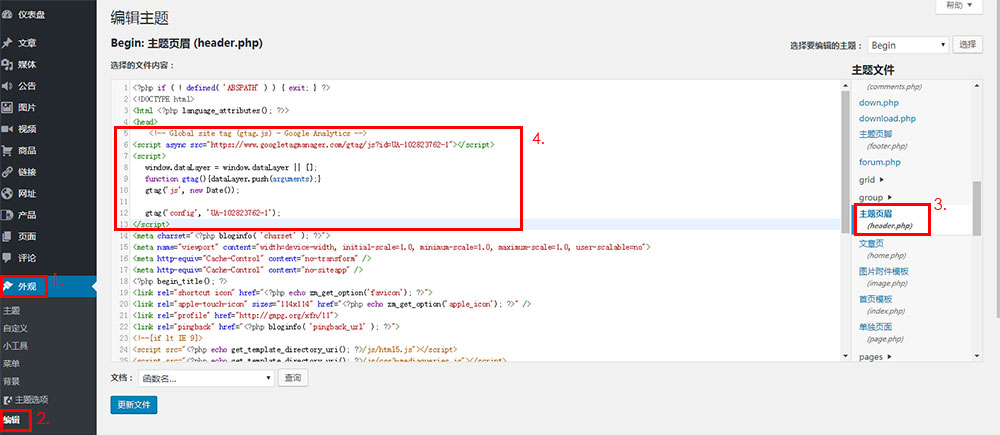Screen dimensions: 1000x435
Task: Click the googletagmanager script src line
Action: pos(313,145)
